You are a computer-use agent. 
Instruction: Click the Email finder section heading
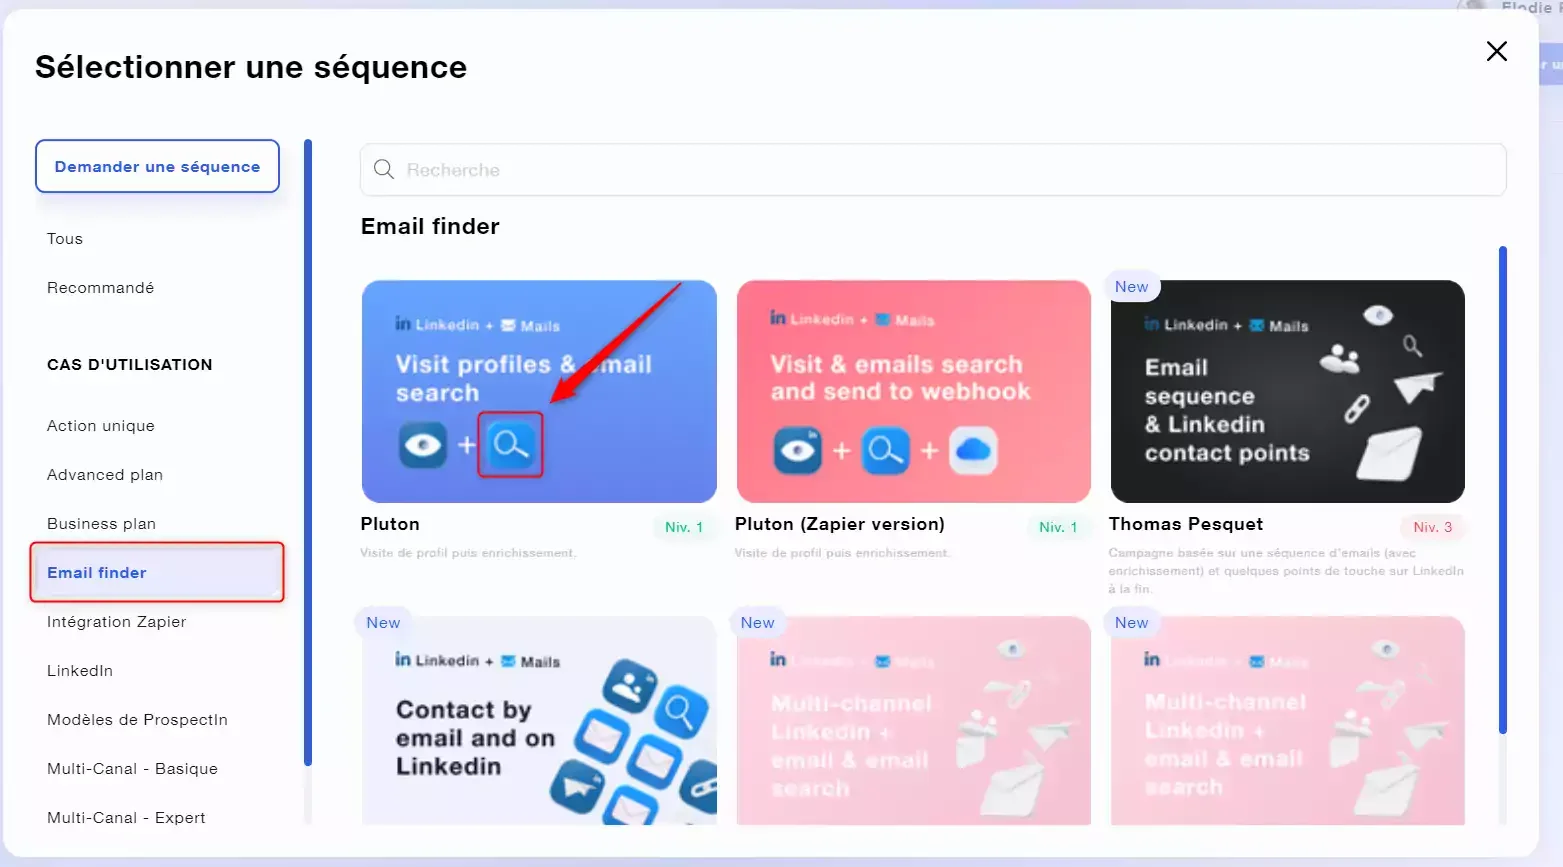pos(430,226)
